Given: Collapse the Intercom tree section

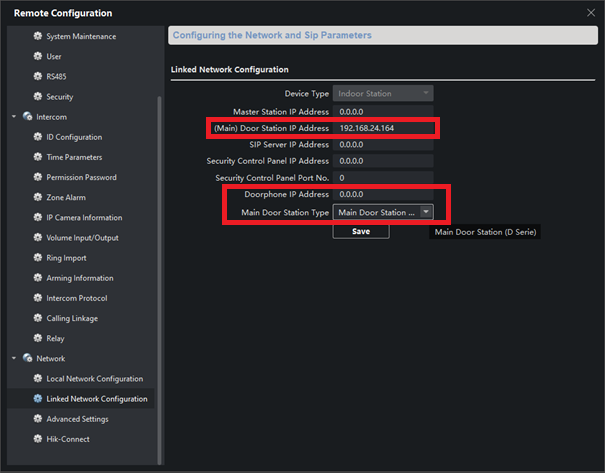Looking at the screenshot, I should click(x=13, y=117).
